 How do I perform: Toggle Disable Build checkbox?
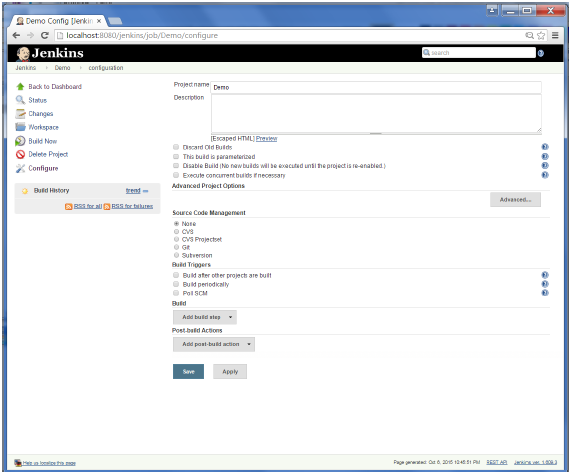click(176, 166)
